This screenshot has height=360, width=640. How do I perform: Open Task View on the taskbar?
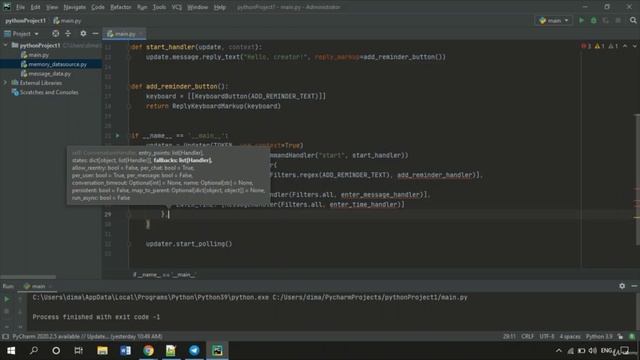(x=78, y=351)
